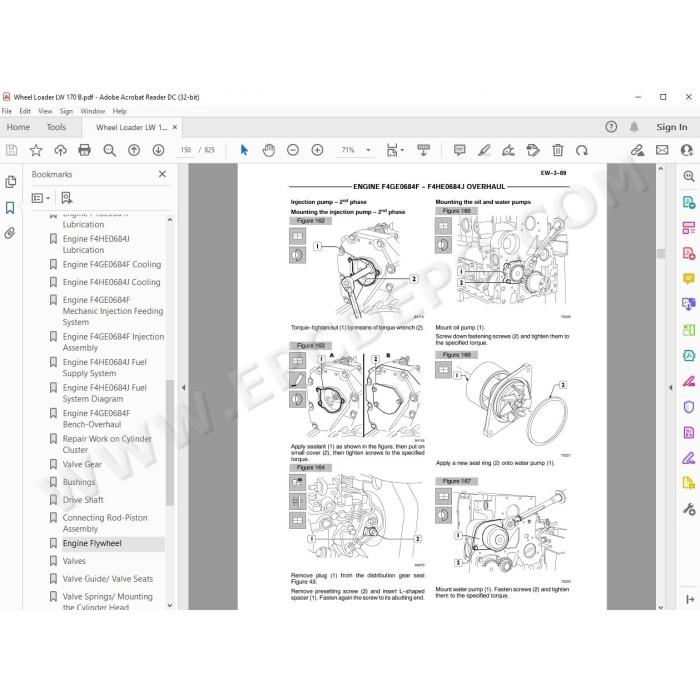Close the Wheel Loader document tab
The image size is (700, 700).
pos(175,127)
